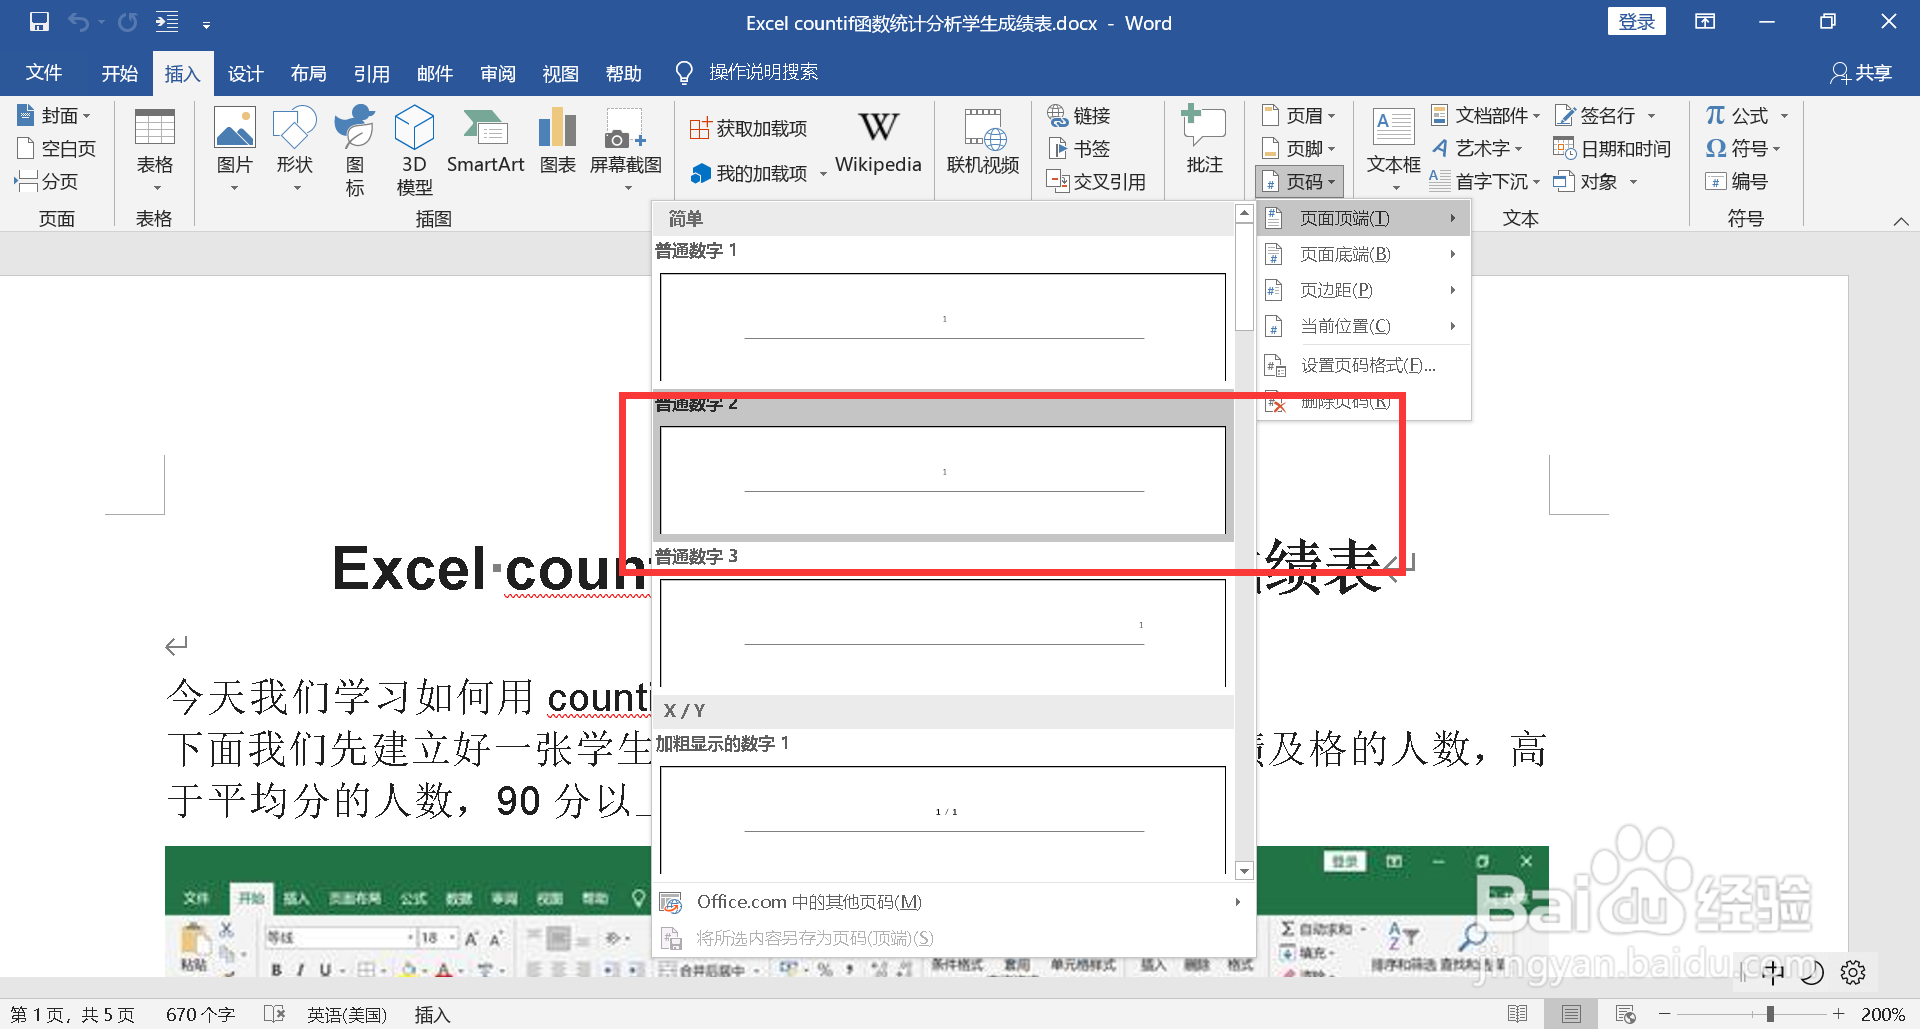This screenshot has width=1920, height=1029.
Task: Click the Share (共享) button
Action: click(x=1862, y=73)
